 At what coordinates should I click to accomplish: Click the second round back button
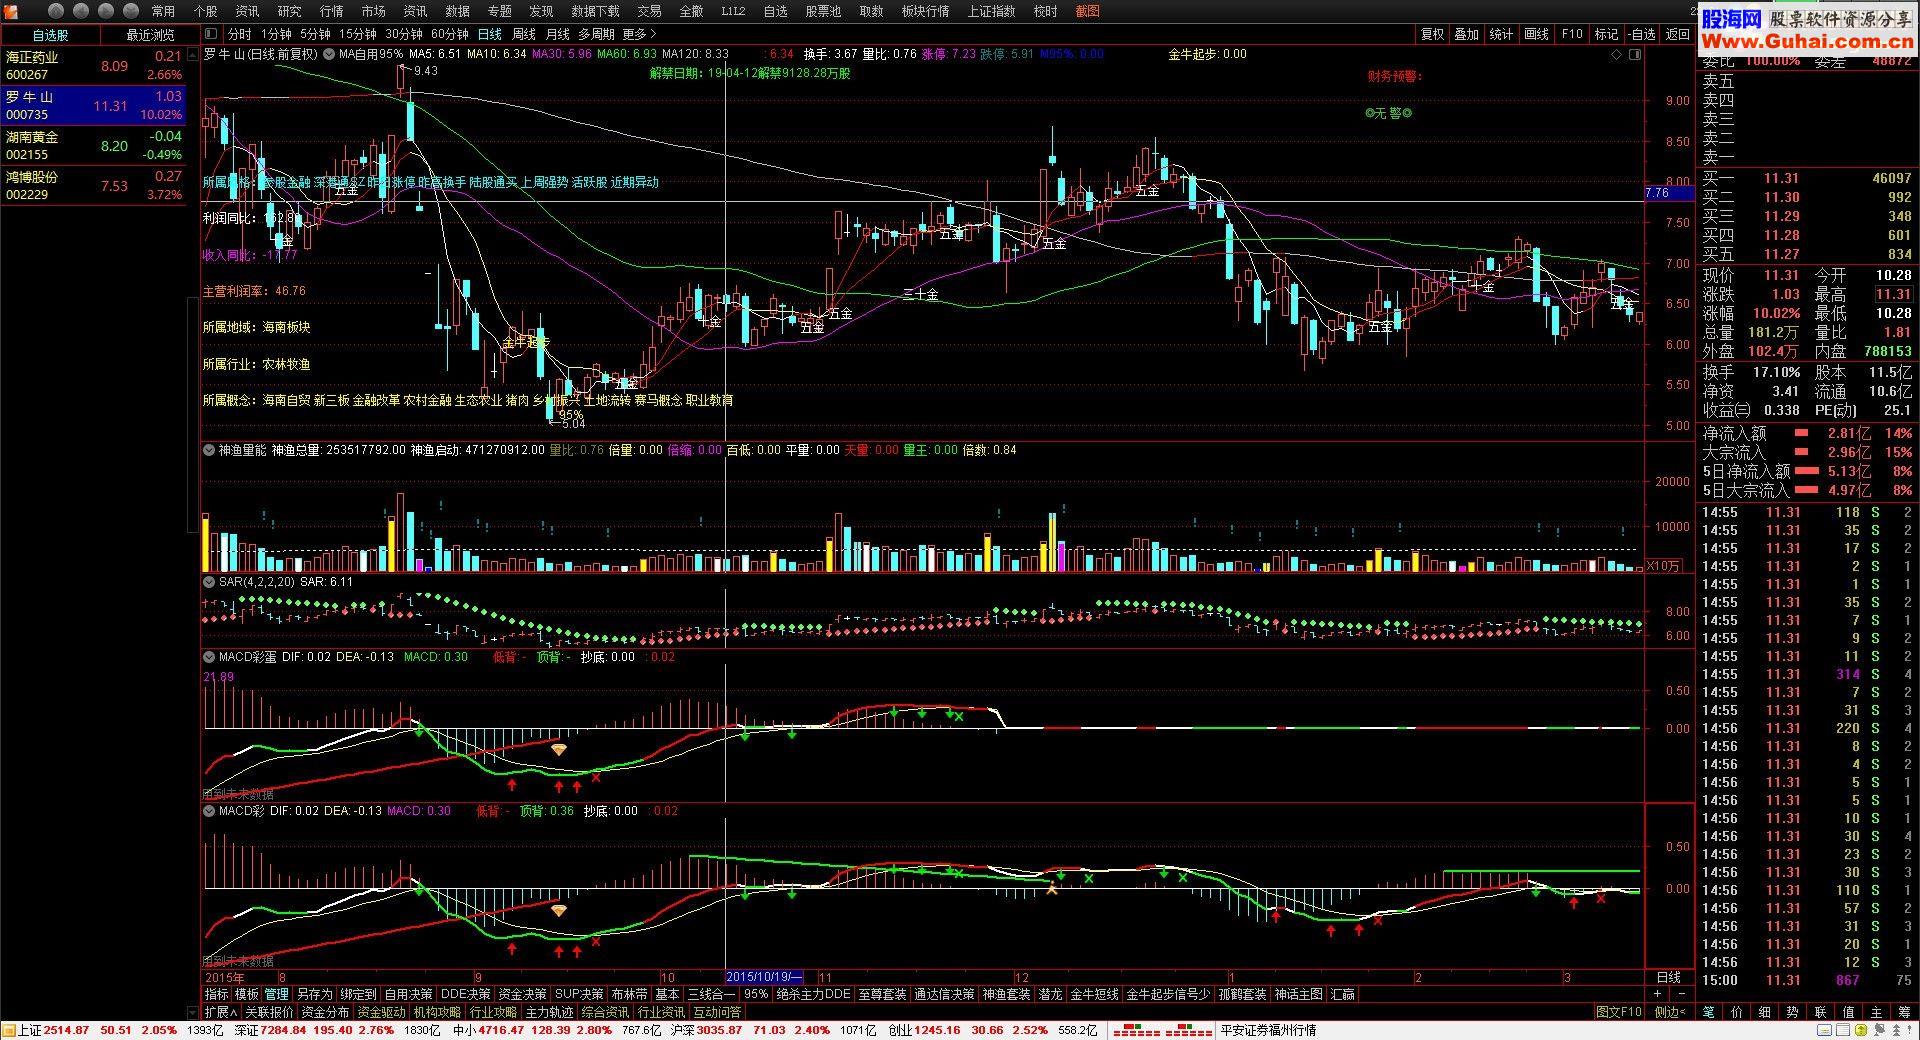[81, 11]
